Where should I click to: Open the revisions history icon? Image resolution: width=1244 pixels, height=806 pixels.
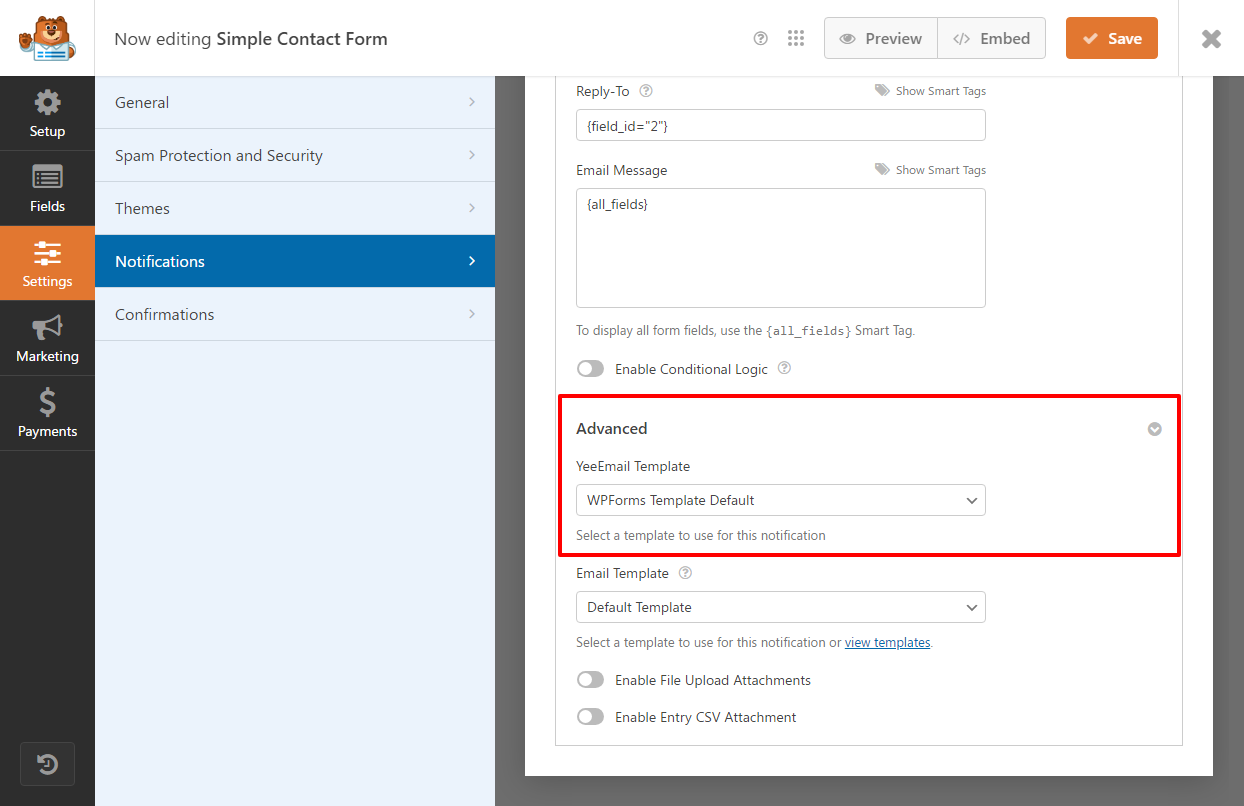coord(47,766)
